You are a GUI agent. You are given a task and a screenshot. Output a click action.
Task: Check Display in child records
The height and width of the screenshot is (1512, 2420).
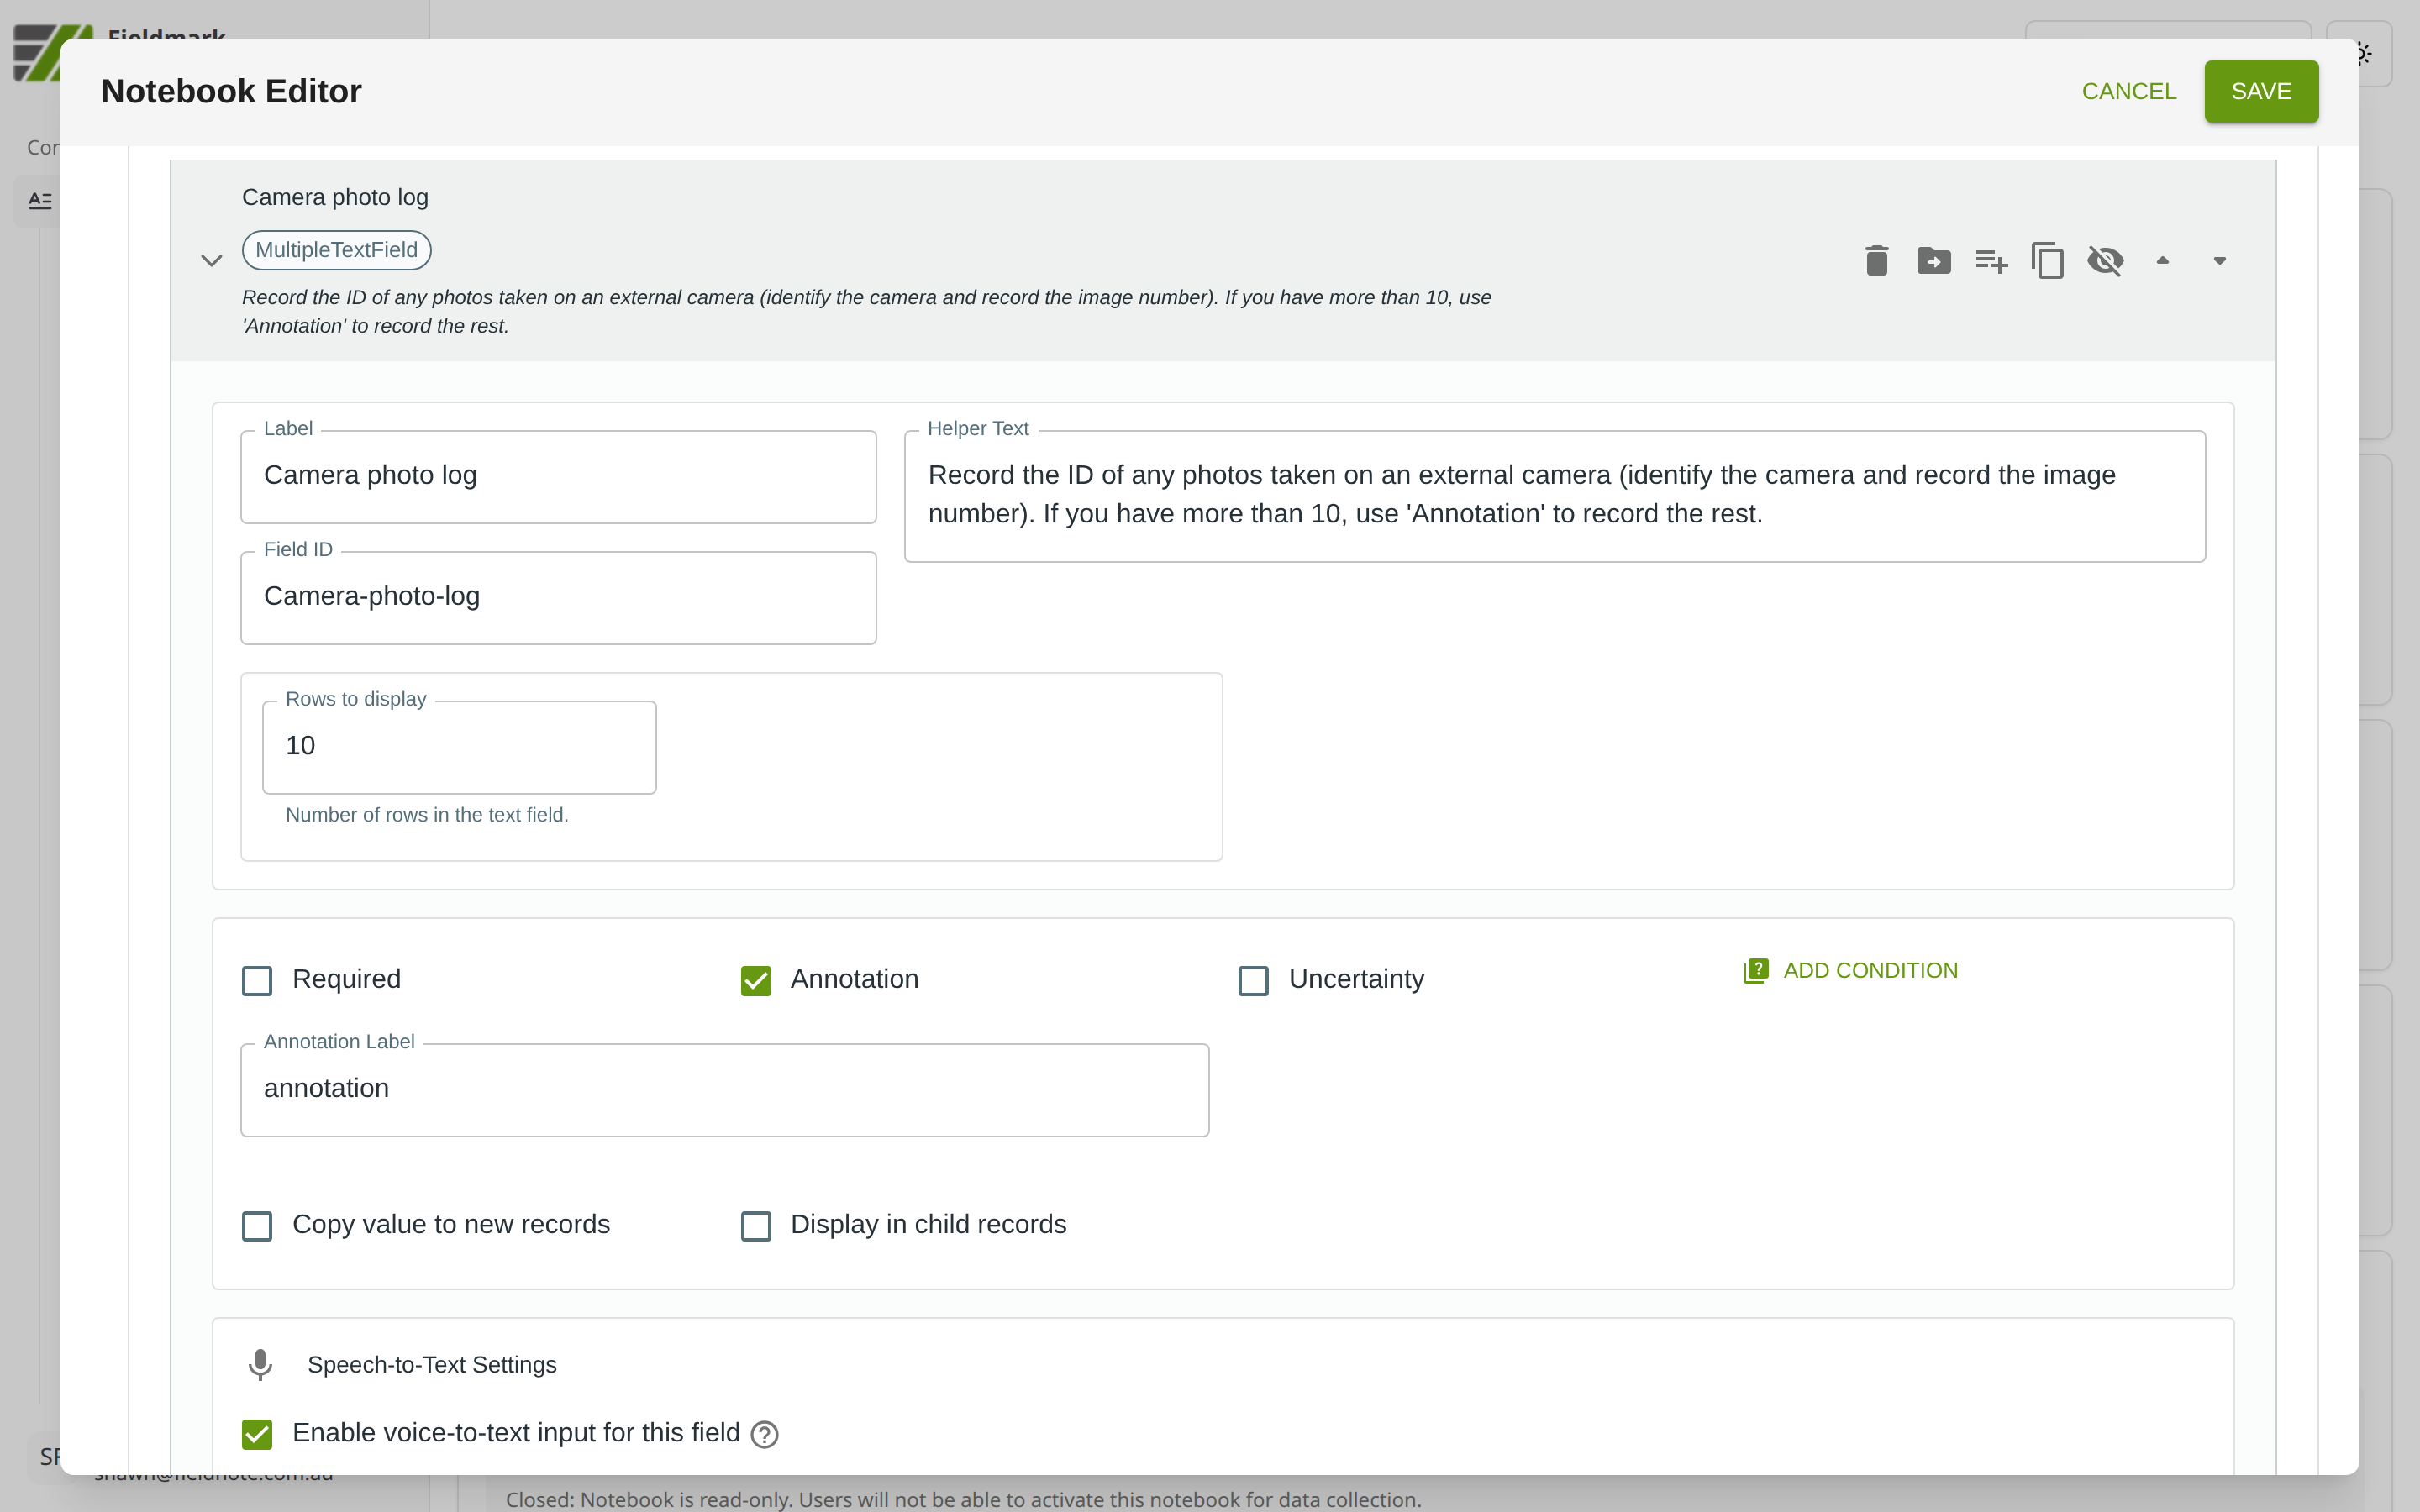(x=756, y=1225)
